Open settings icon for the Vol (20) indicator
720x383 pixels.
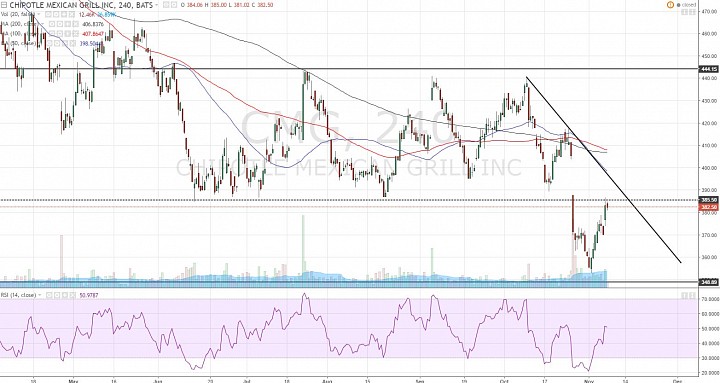tap(56, 14)
